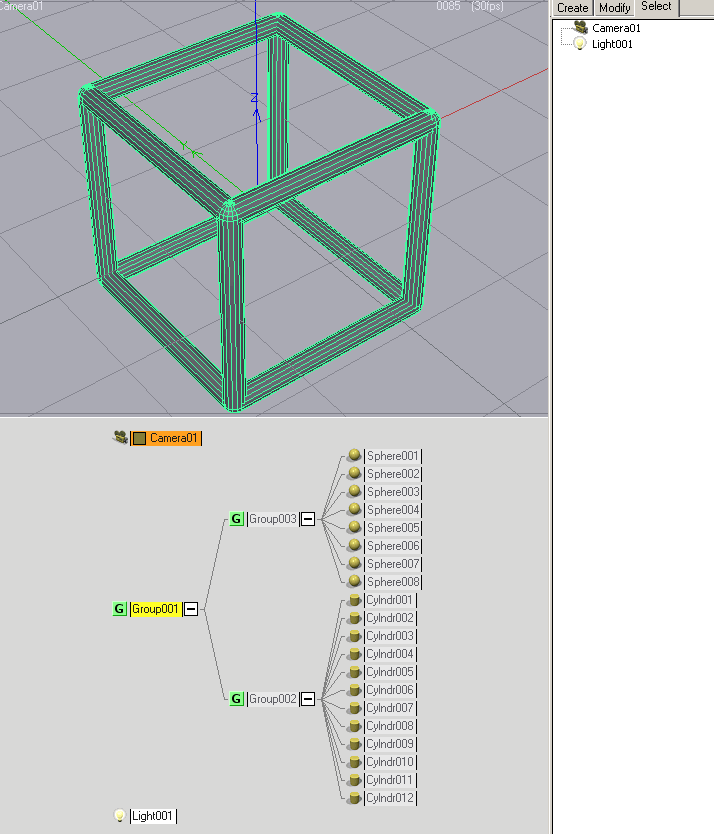Select Sphere005 node in the schematic

click(393, 528)
